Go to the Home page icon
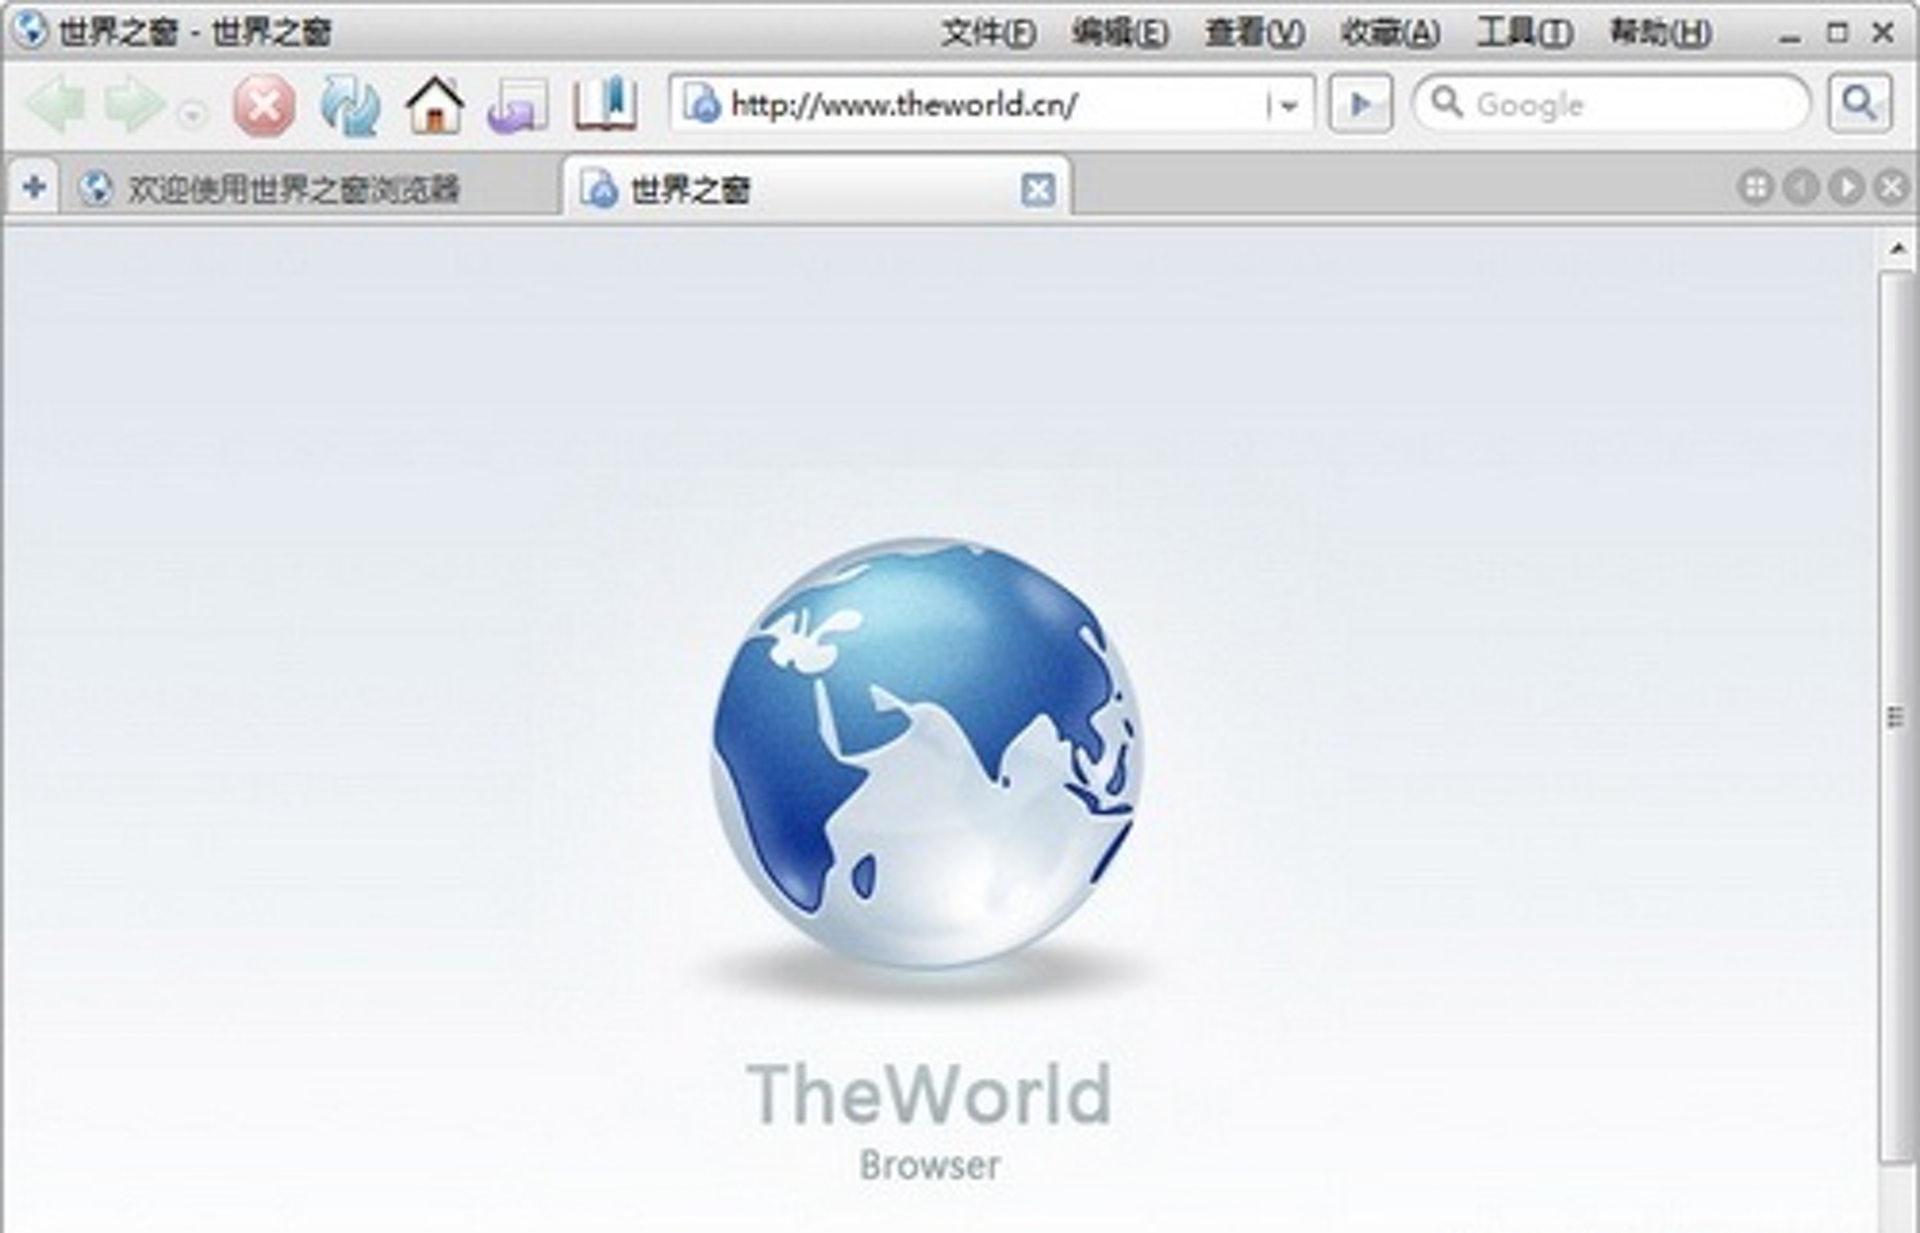 click(x=434, y=105)
